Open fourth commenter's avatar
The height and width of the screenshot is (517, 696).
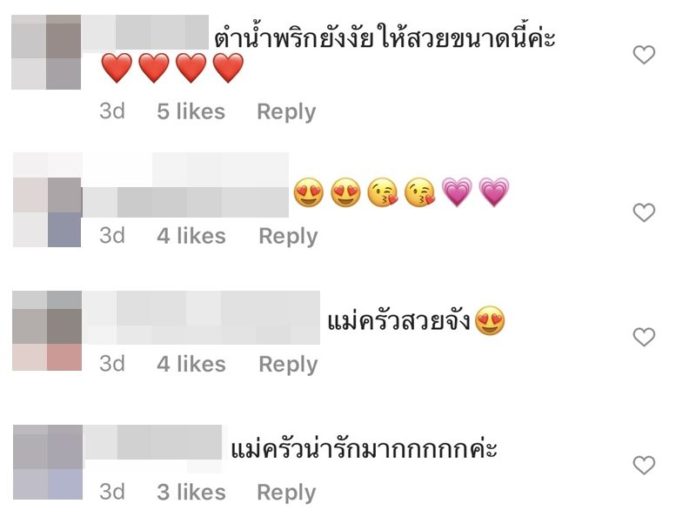coord(48,462)
